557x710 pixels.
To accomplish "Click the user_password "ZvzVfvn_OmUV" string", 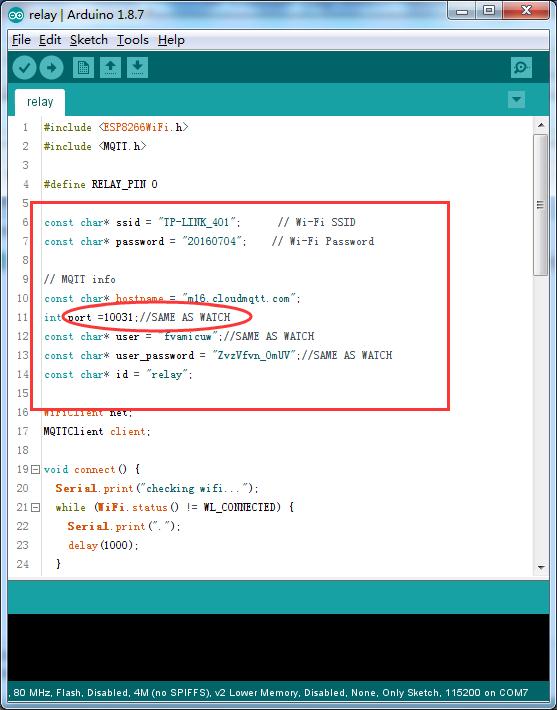I will (x=254, y=355).
